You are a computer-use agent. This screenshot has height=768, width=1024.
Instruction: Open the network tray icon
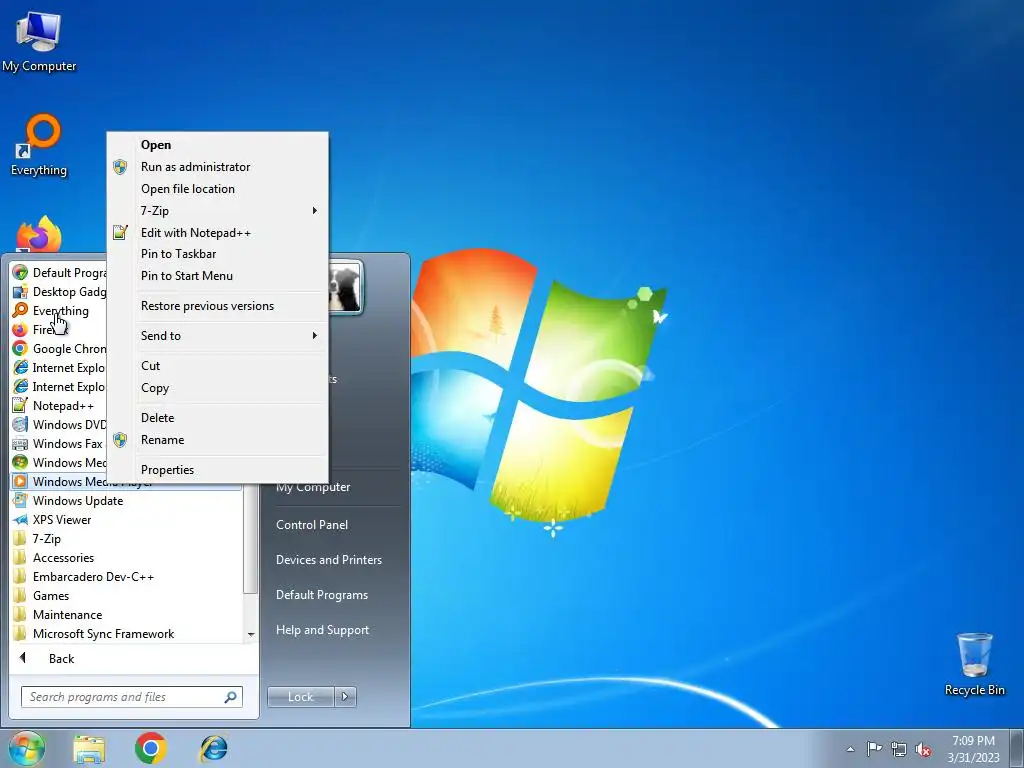[899, 749]
